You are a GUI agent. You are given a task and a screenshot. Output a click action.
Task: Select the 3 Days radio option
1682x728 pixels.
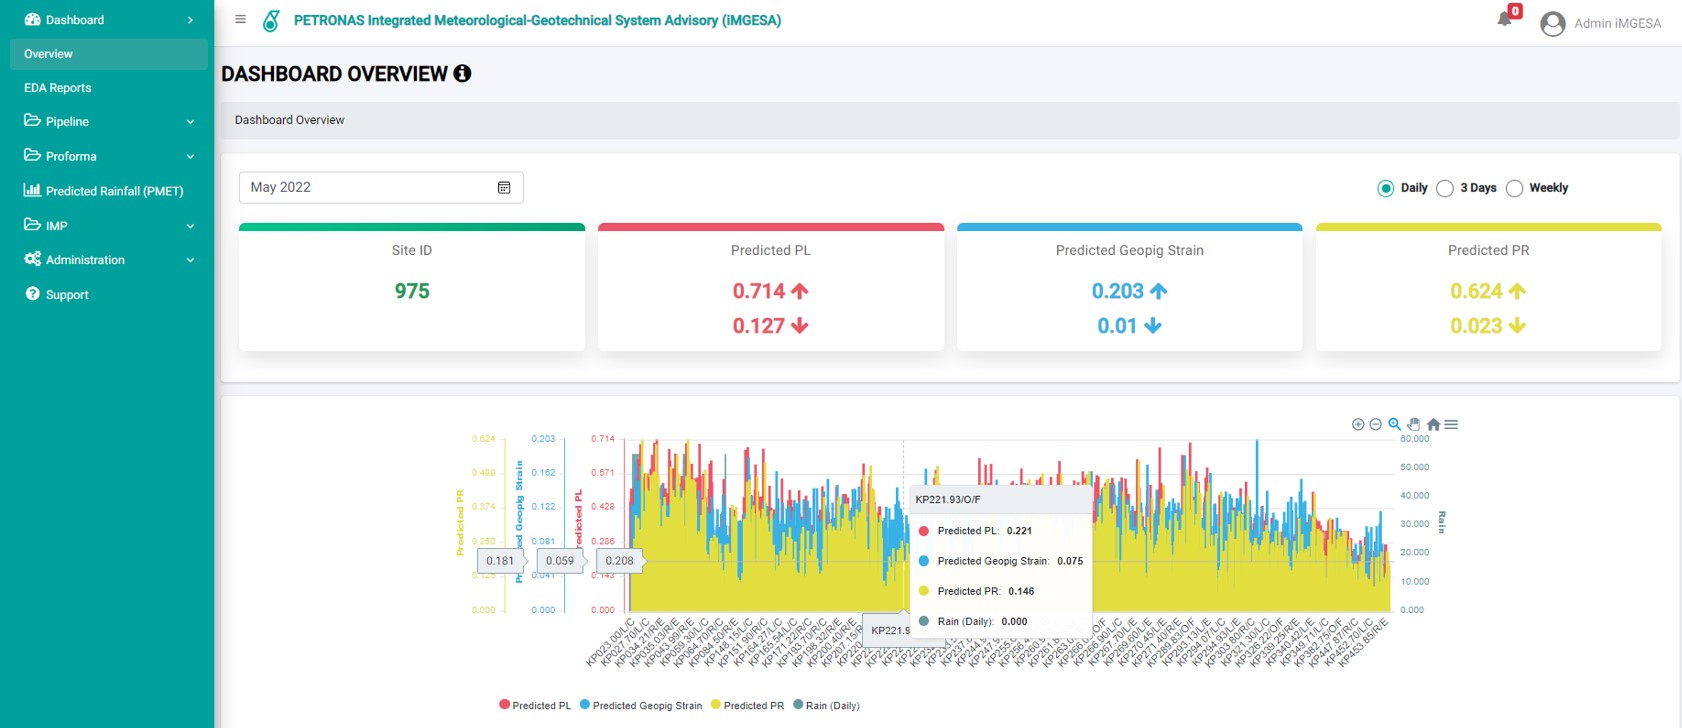[x=1445, y=188]
